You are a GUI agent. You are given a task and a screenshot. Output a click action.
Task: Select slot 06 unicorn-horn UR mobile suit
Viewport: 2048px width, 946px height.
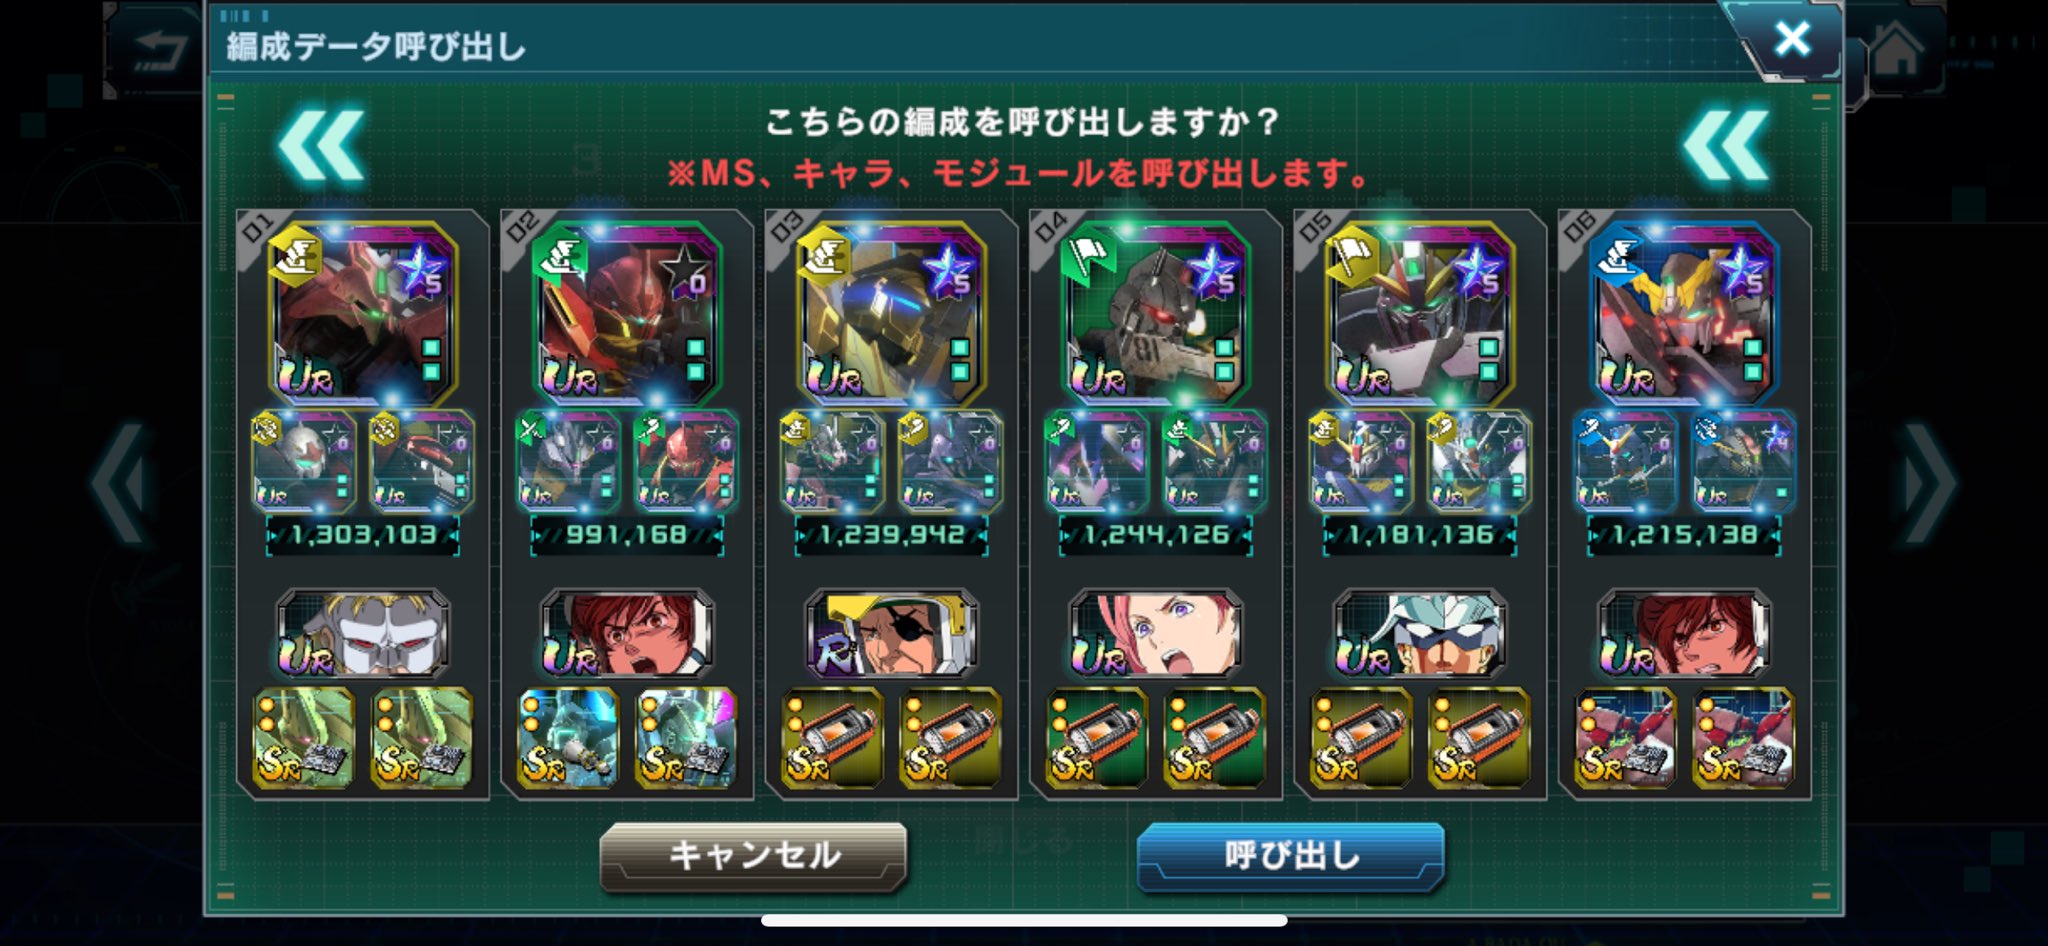(1685, 312)
